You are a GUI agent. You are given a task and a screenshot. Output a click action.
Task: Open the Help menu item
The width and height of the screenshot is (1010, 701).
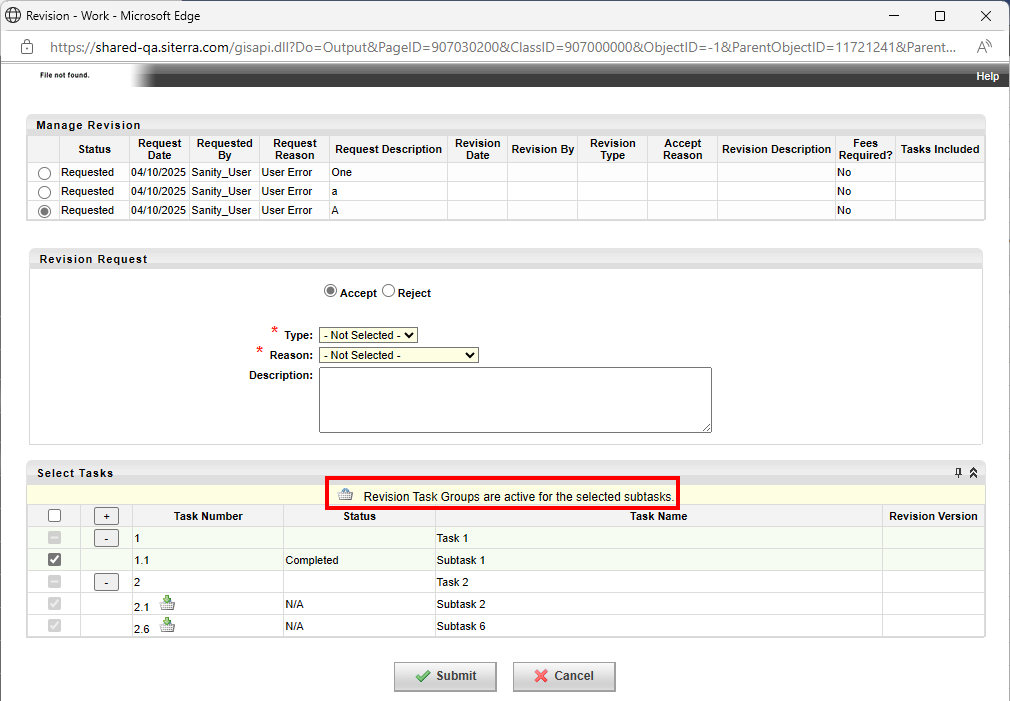(987, 76)
